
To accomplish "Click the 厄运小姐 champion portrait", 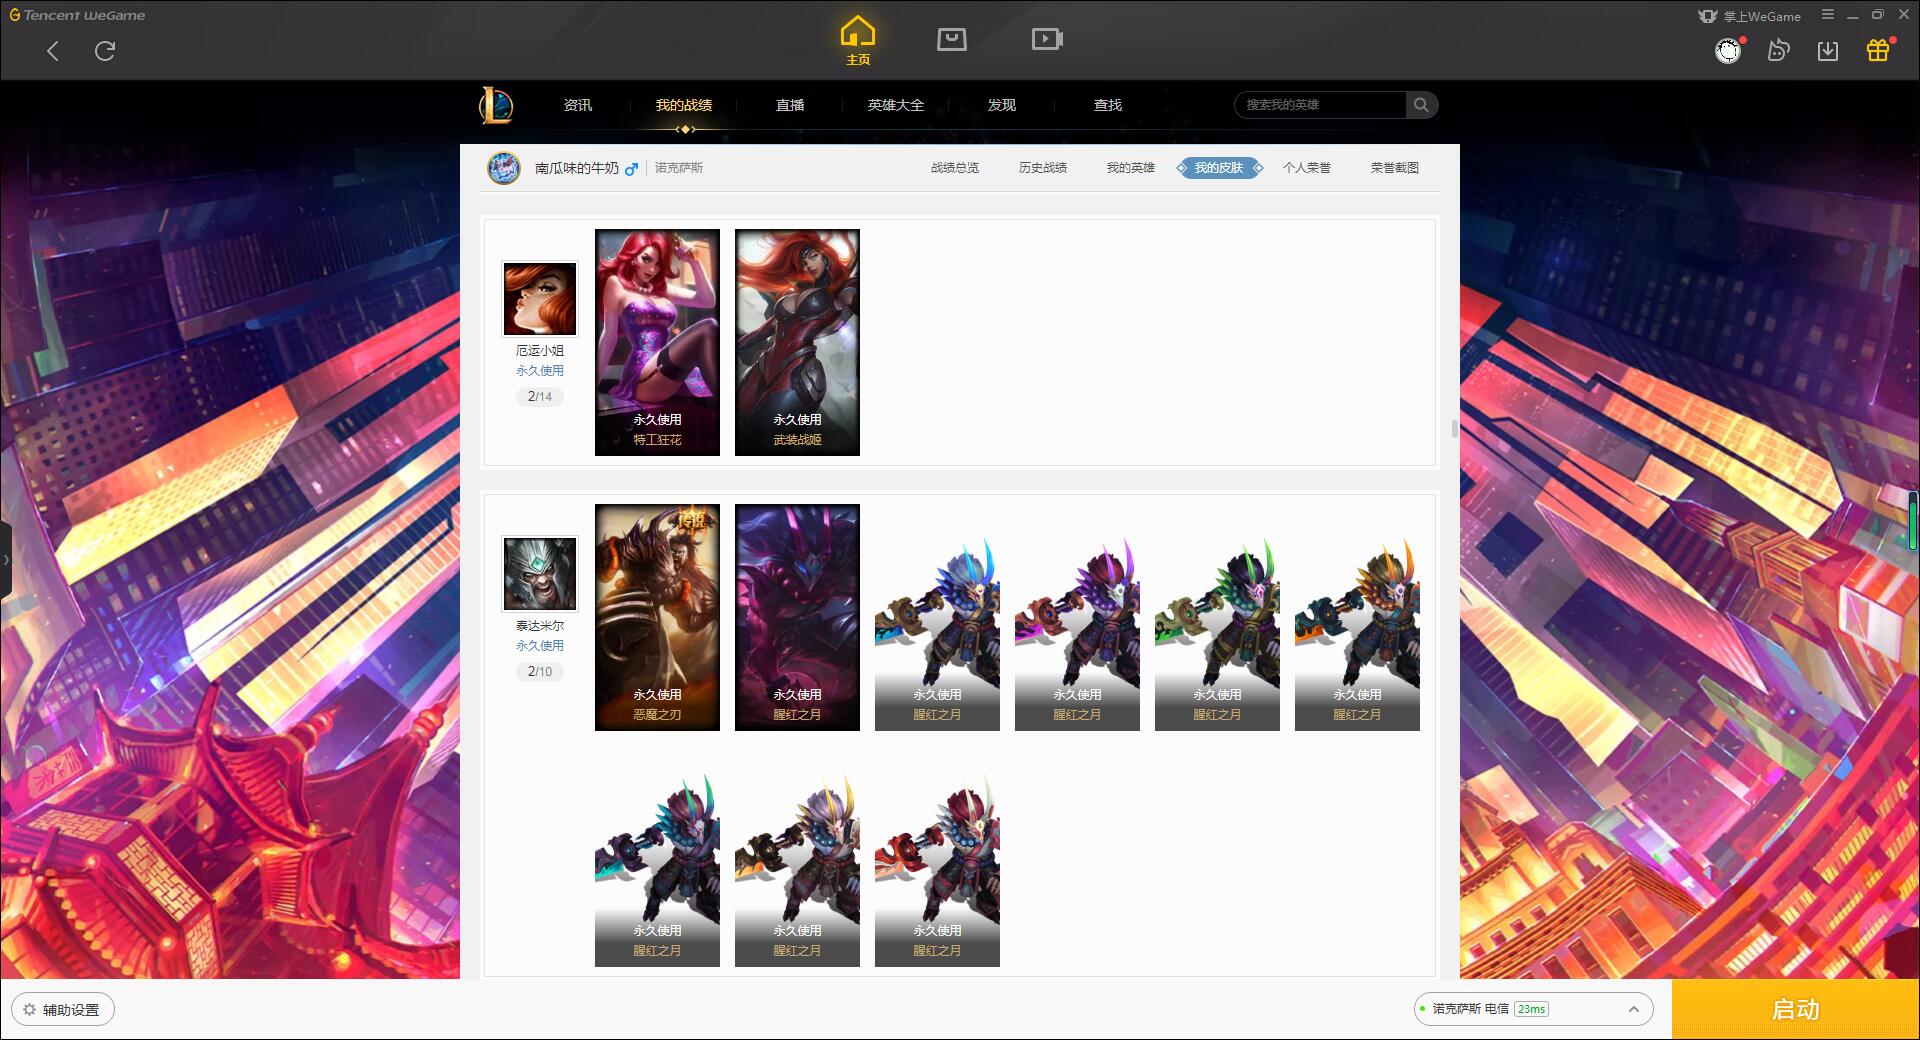I will 540,299.
